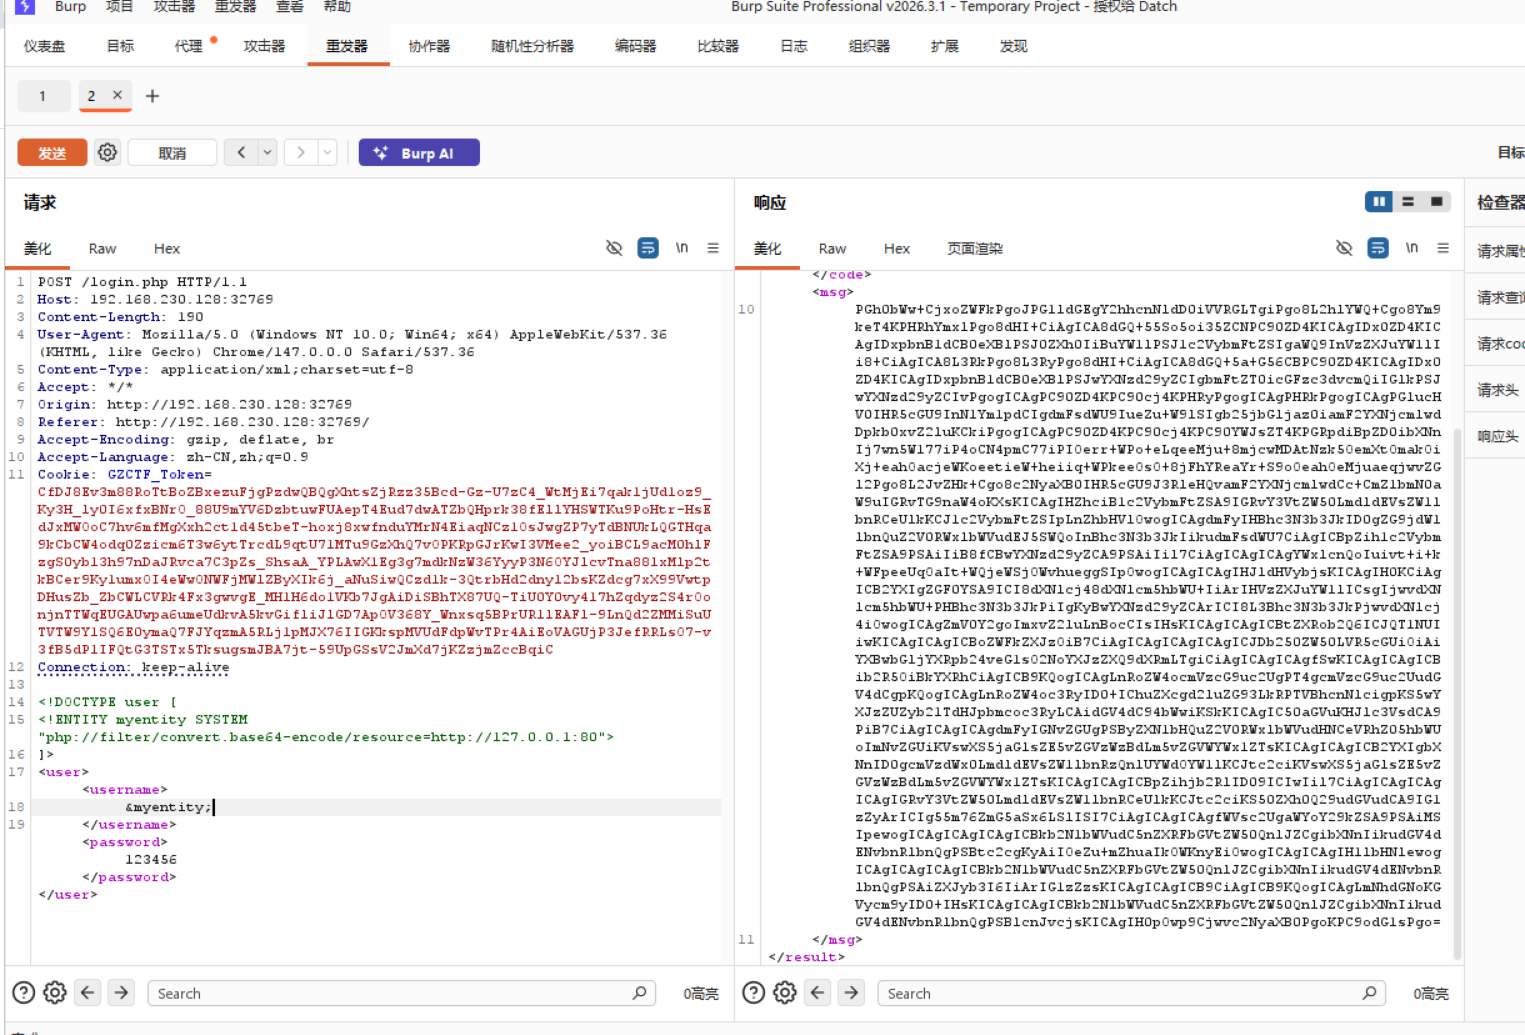
Task: Show the request in Raw view
Action: click(102, 248)
